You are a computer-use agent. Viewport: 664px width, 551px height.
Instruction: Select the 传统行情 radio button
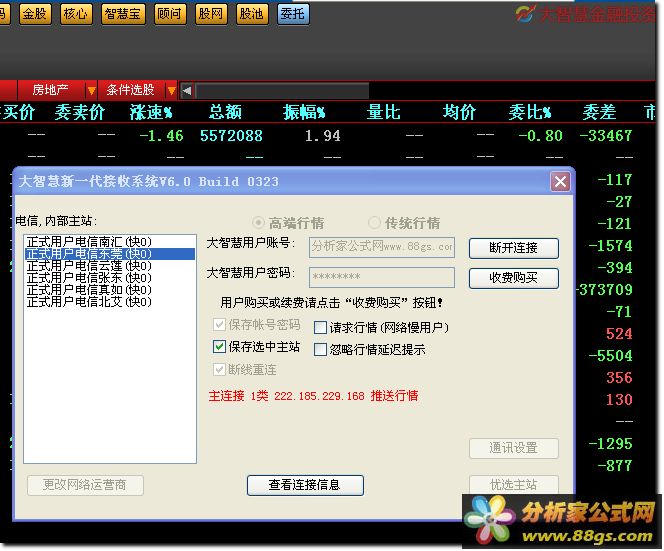coord(374,223)
